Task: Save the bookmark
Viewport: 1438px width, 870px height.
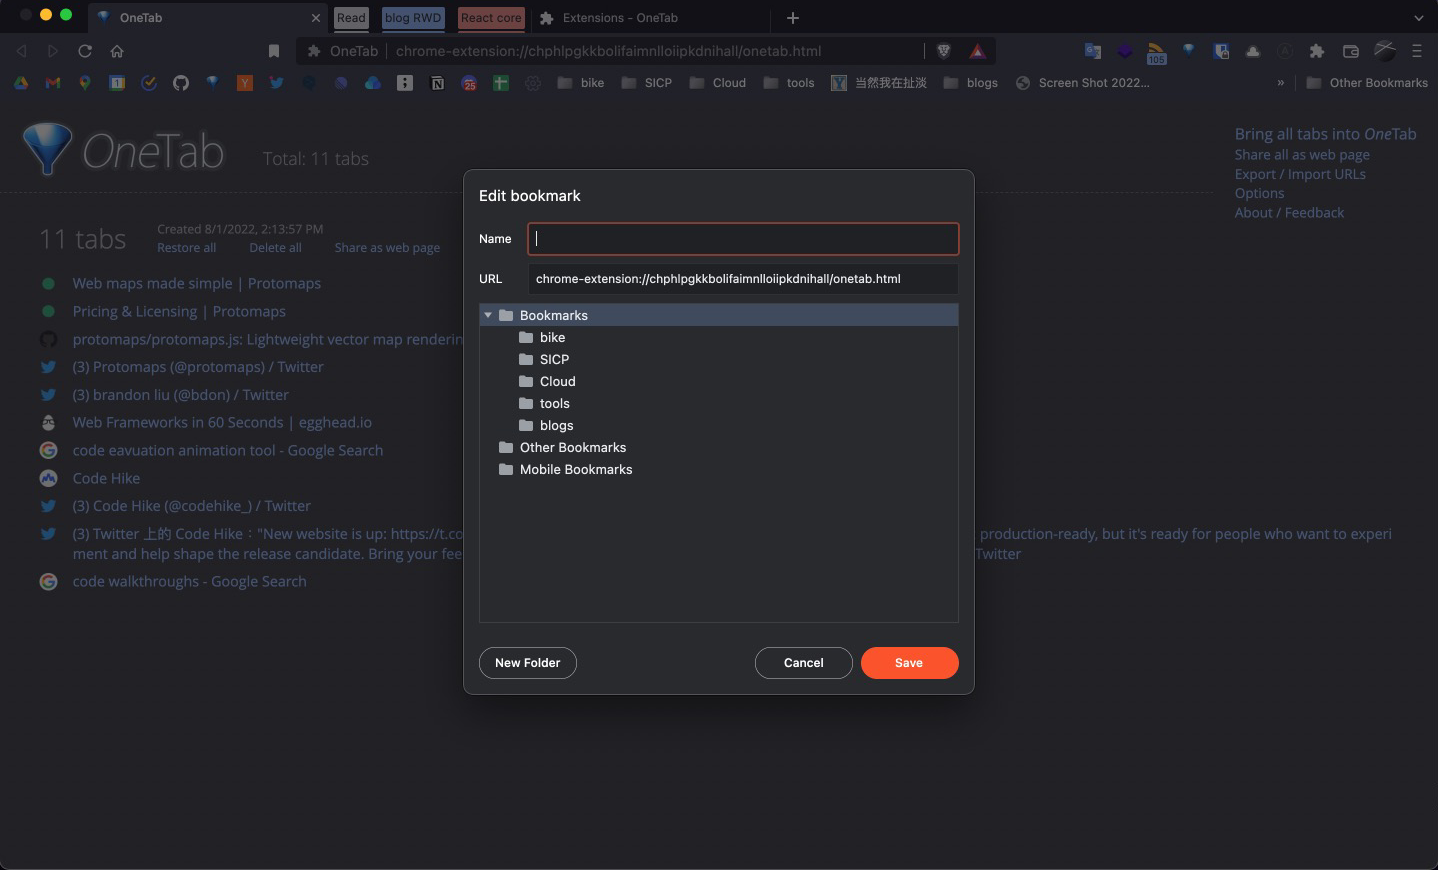Action: click(909, 663)
